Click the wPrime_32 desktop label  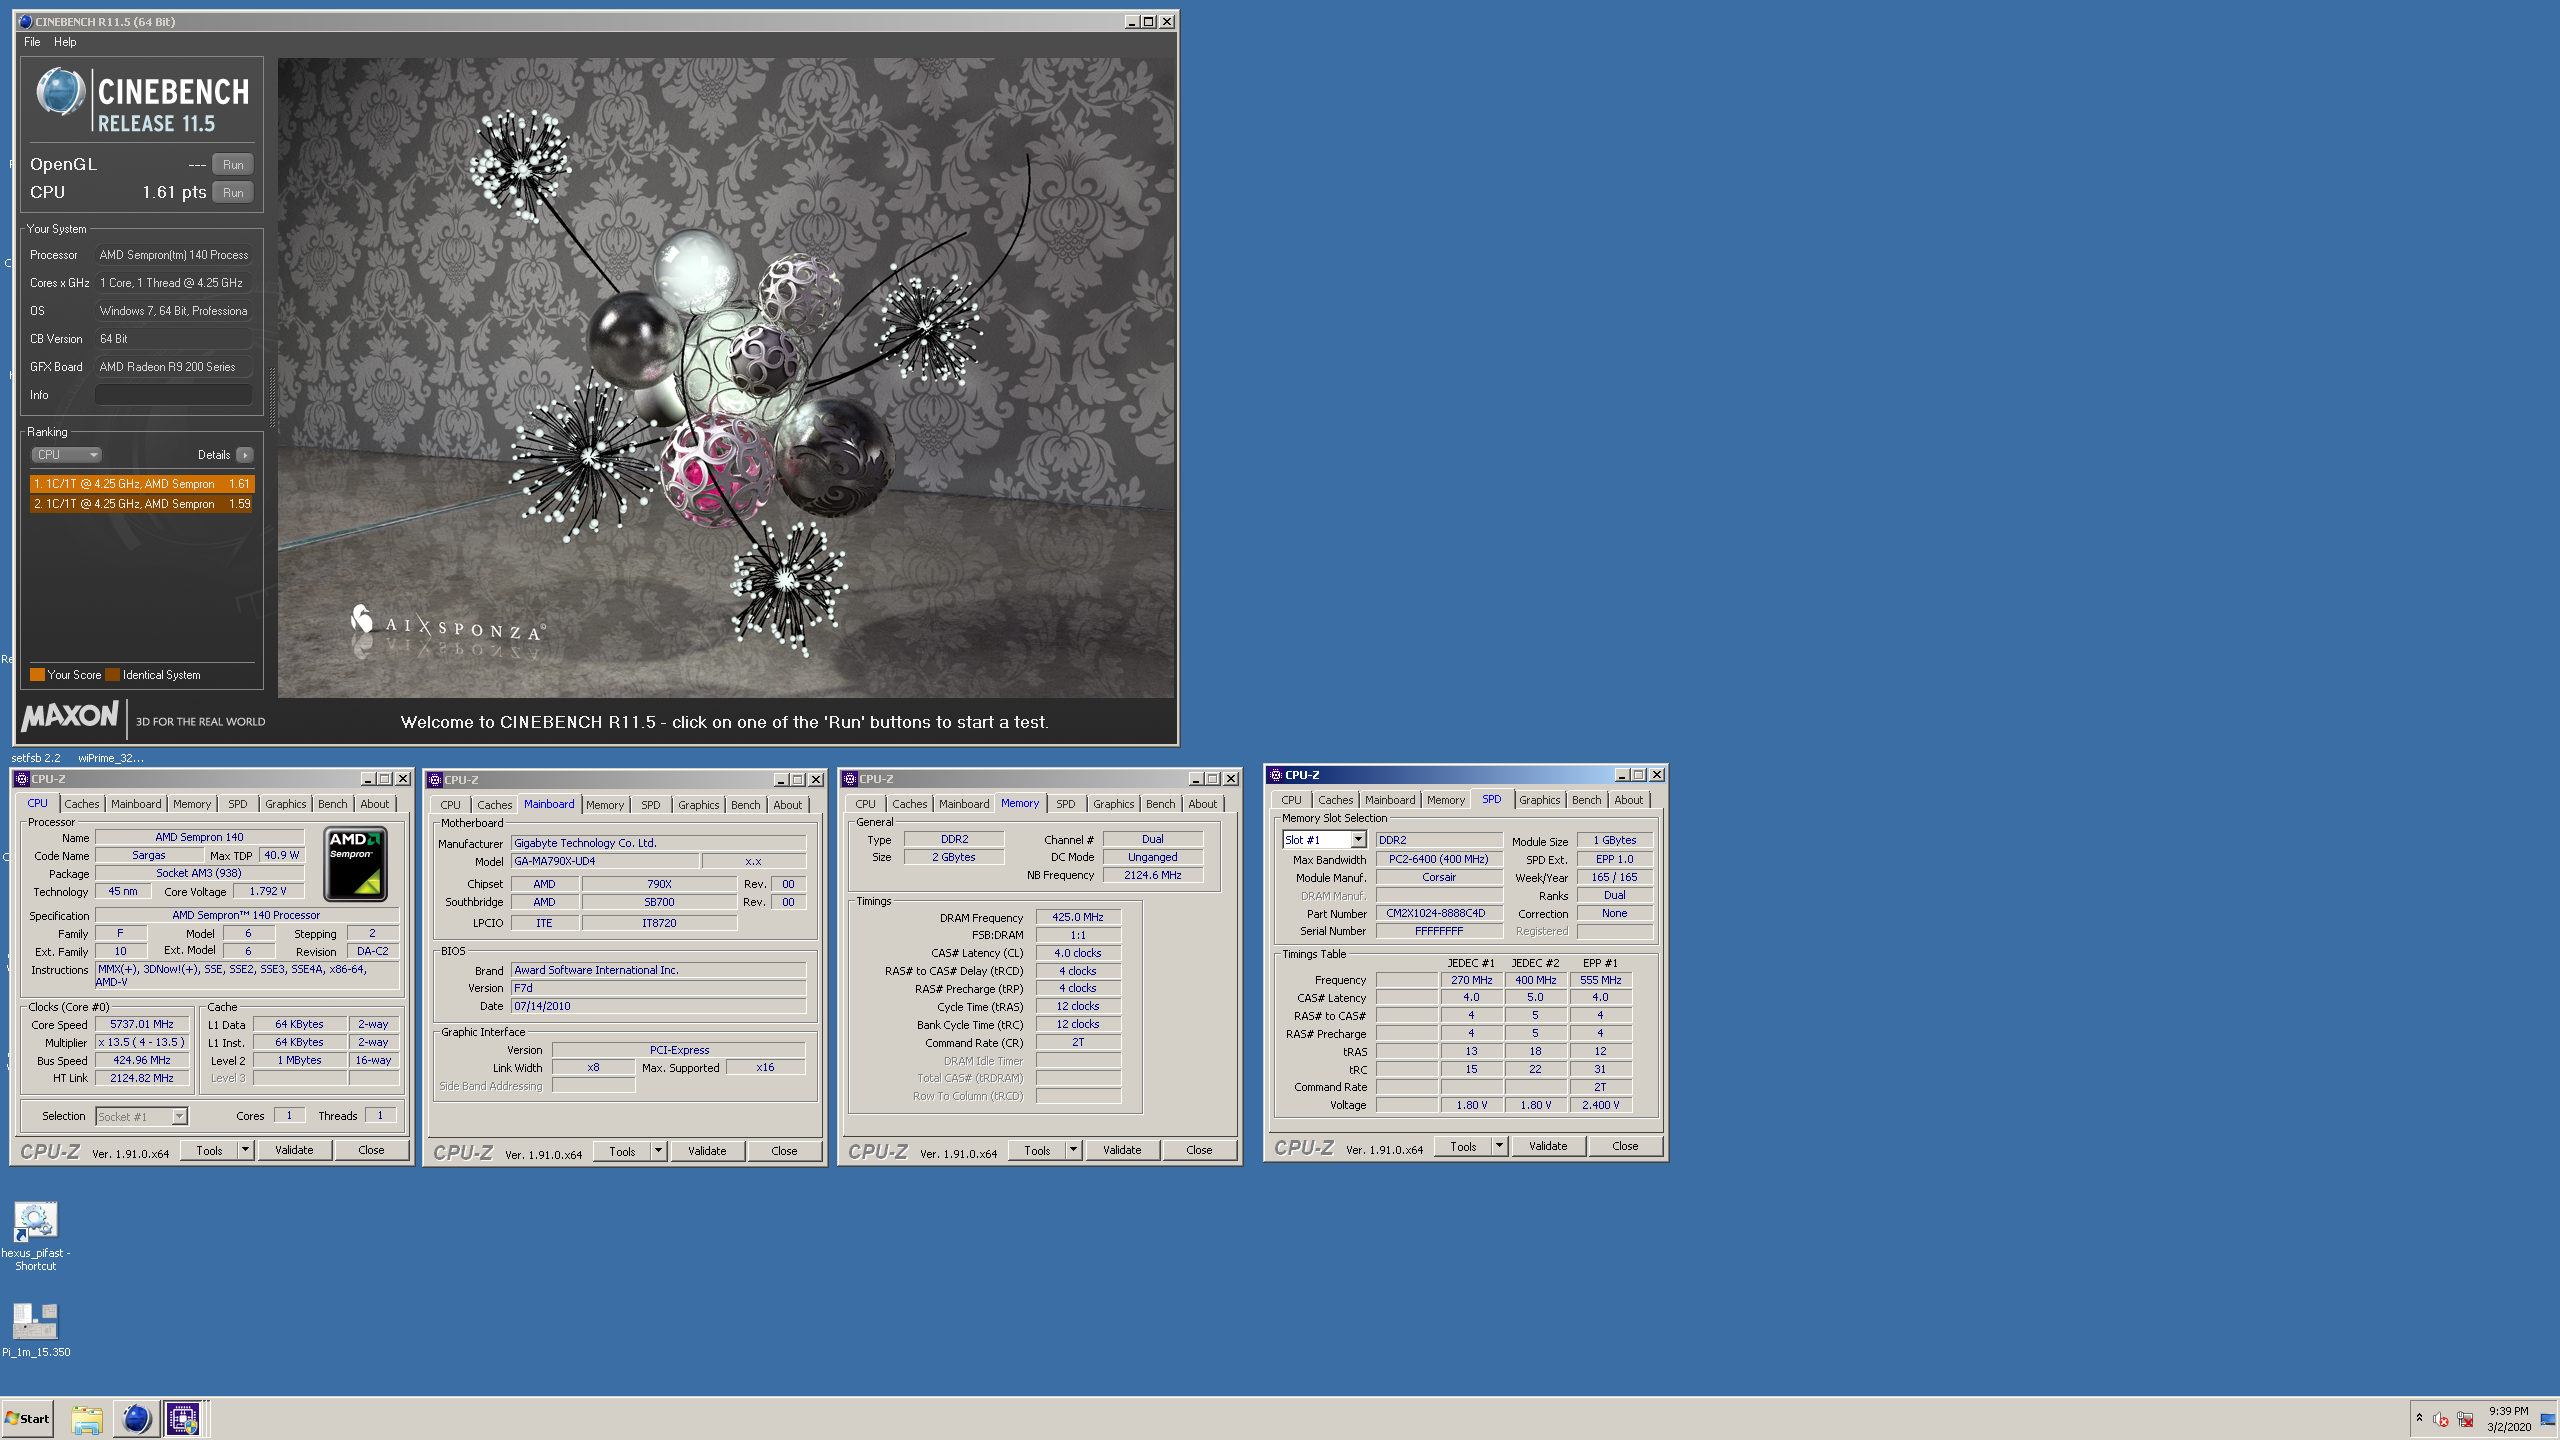[x=110, y=758]
